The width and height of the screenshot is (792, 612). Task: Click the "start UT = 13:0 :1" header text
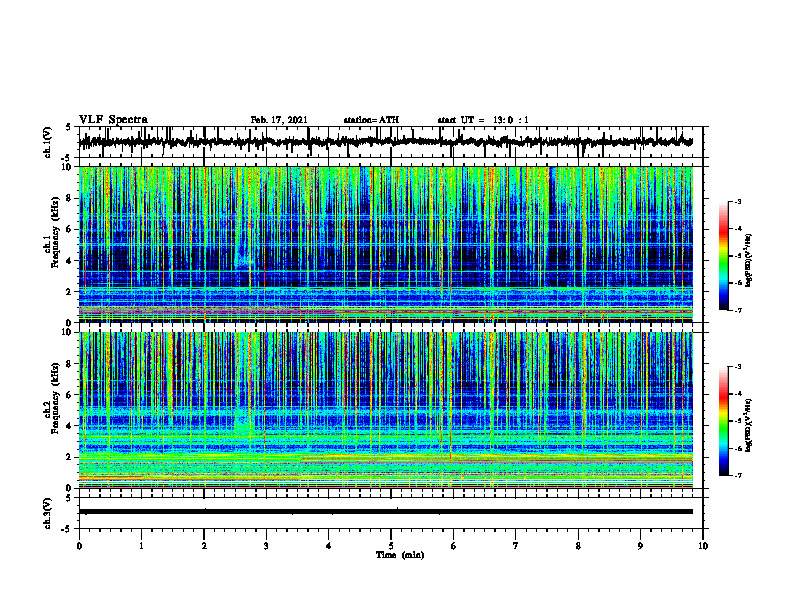[483, 120]
